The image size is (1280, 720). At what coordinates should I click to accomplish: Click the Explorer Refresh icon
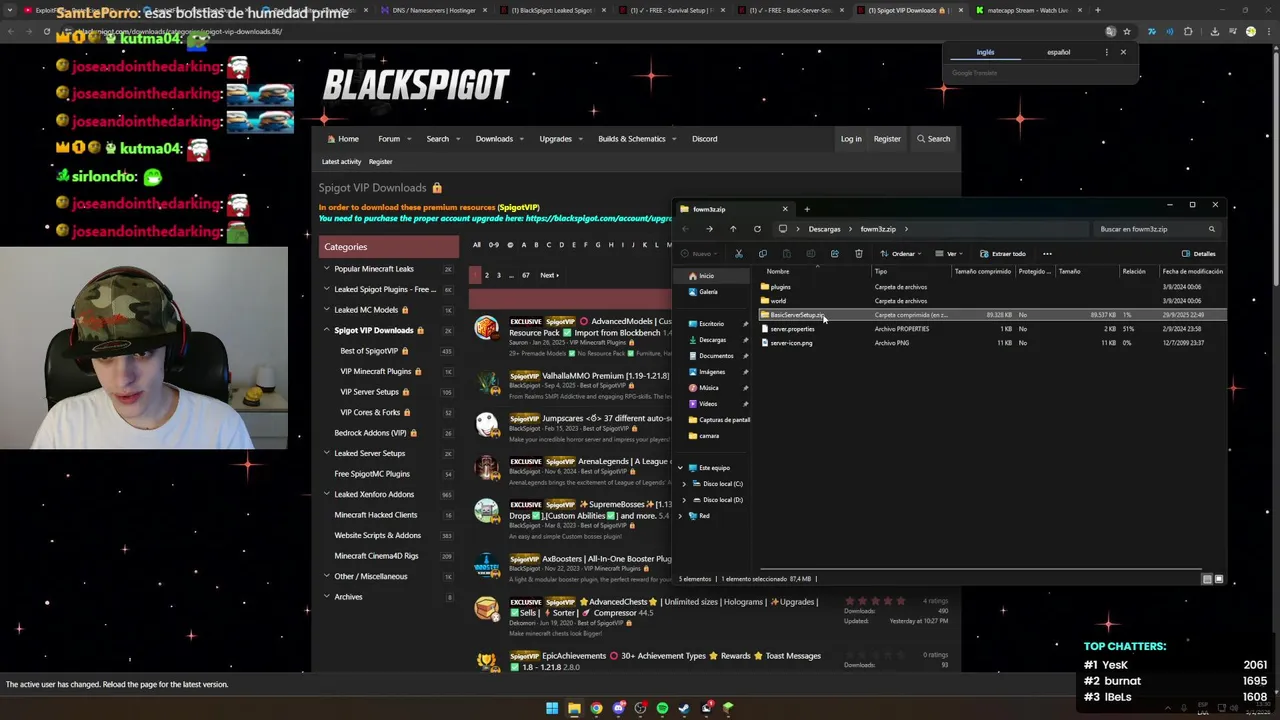757,229
